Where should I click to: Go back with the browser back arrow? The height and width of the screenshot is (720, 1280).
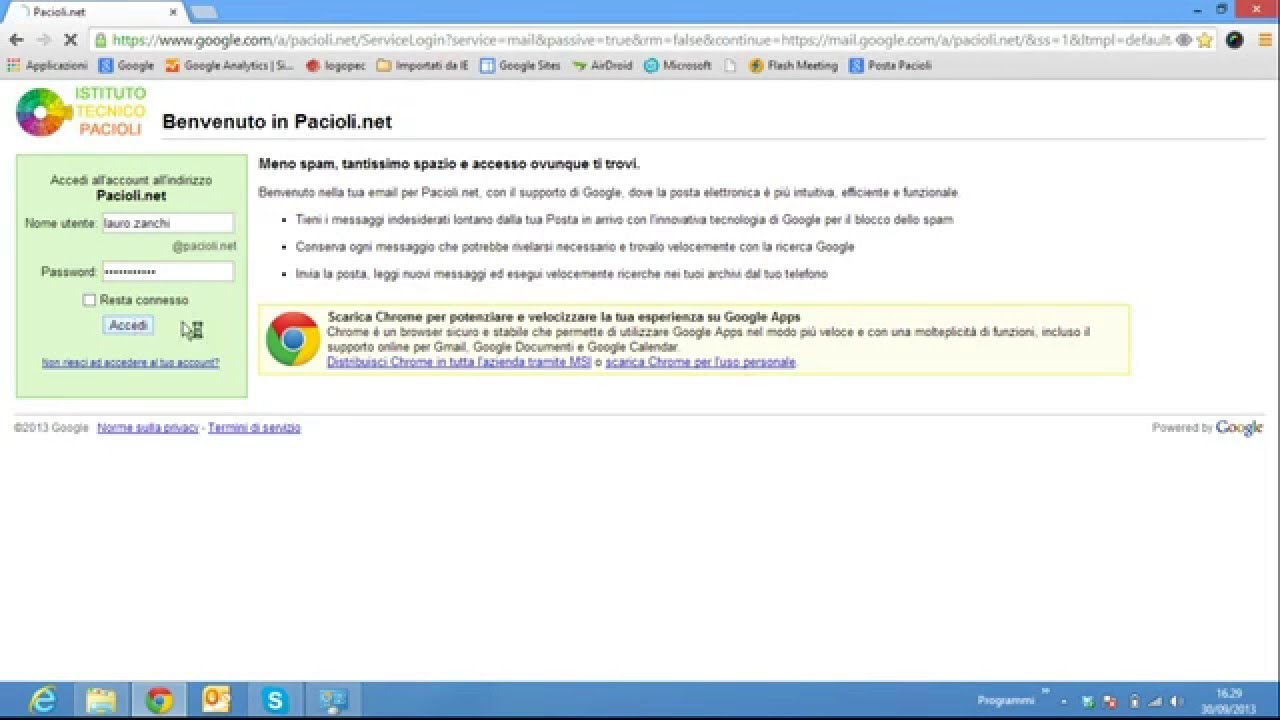(x=16, y=40)
